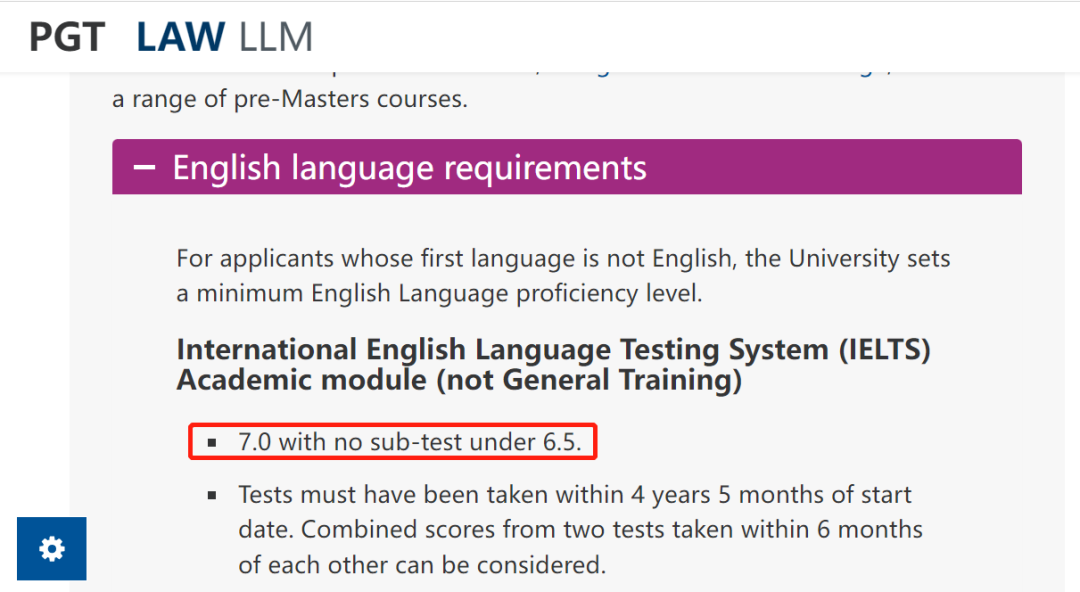The image size is (1080, 592).
Task: Click the of each other can be considered line
Action: point(422,565)
